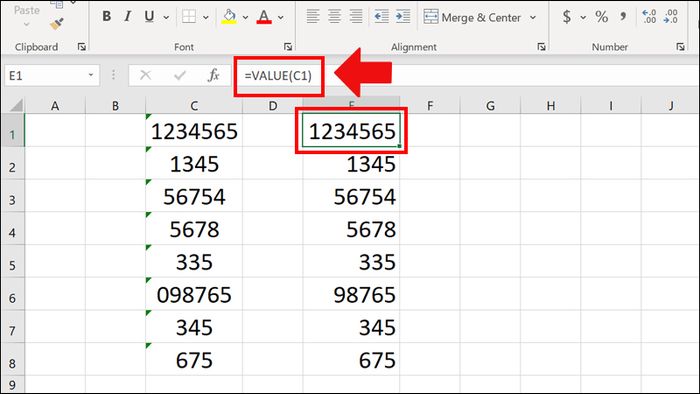The image size is (700, 394).
Task: Select column G header
Action: point(490,106)
